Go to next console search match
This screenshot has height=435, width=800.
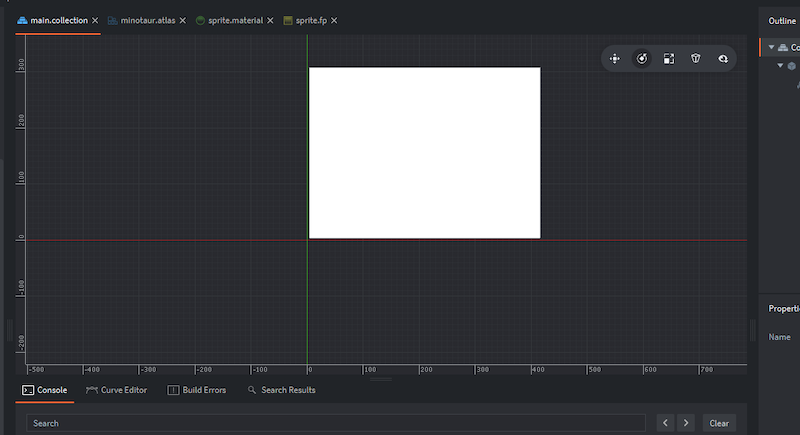point(685,423)
